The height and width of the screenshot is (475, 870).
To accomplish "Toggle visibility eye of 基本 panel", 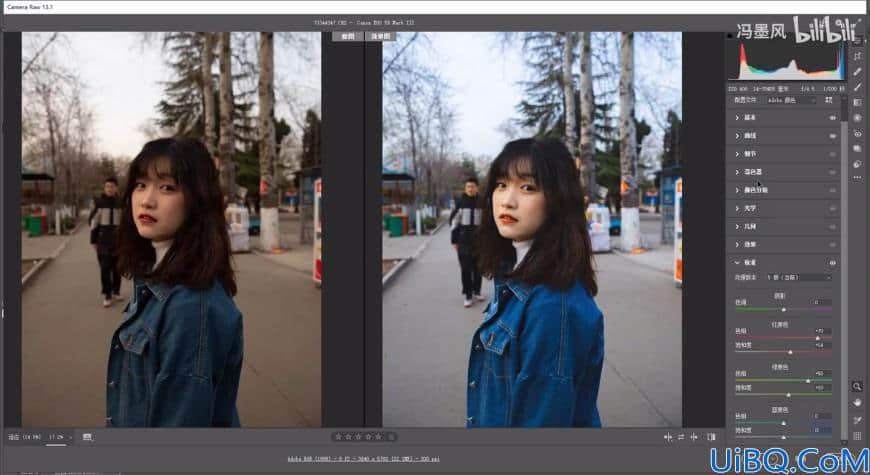I will coord(832,118).
